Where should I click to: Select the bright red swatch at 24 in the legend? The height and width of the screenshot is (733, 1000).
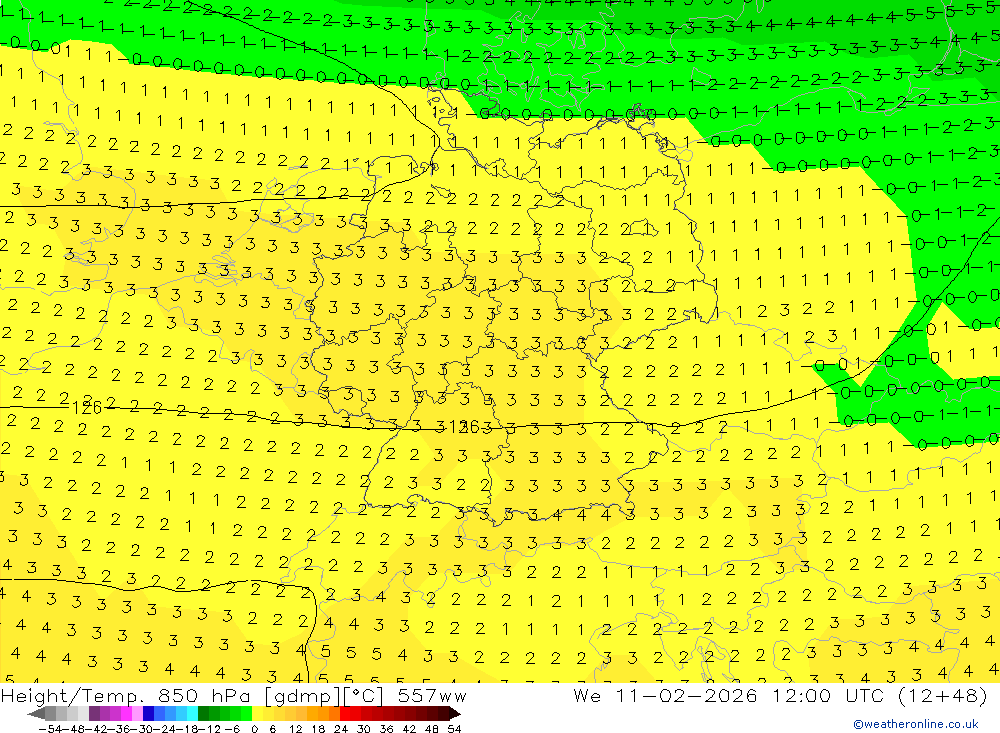tap(345, 714)
